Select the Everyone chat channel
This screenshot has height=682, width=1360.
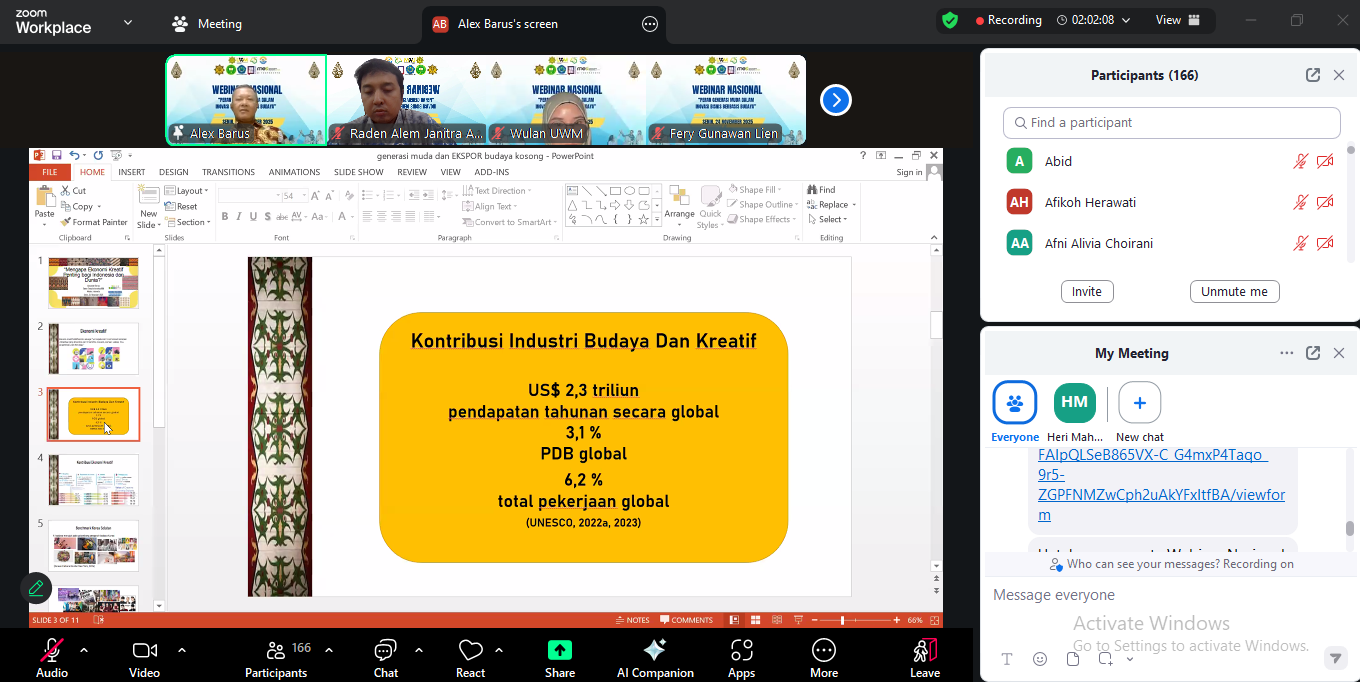(1015, 412)
